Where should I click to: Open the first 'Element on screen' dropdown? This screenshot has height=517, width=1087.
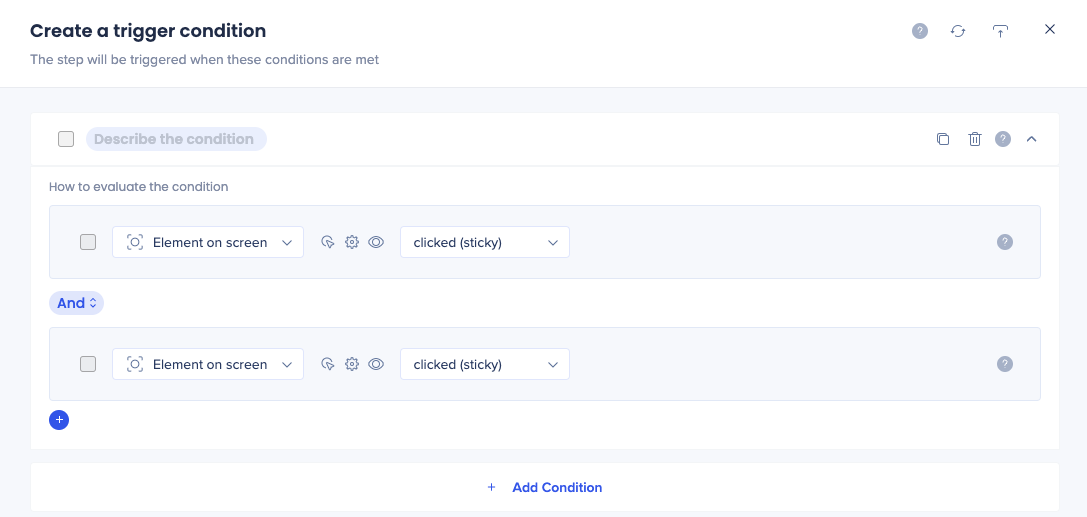[208, 242]
